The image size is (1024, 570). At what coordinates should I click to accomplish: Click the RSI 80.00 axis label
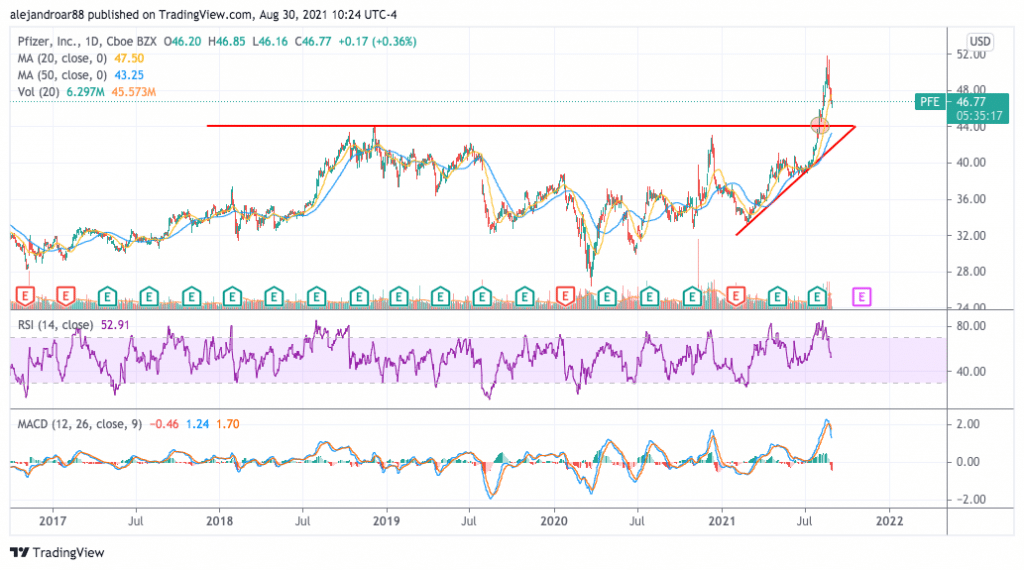(971, 326)
